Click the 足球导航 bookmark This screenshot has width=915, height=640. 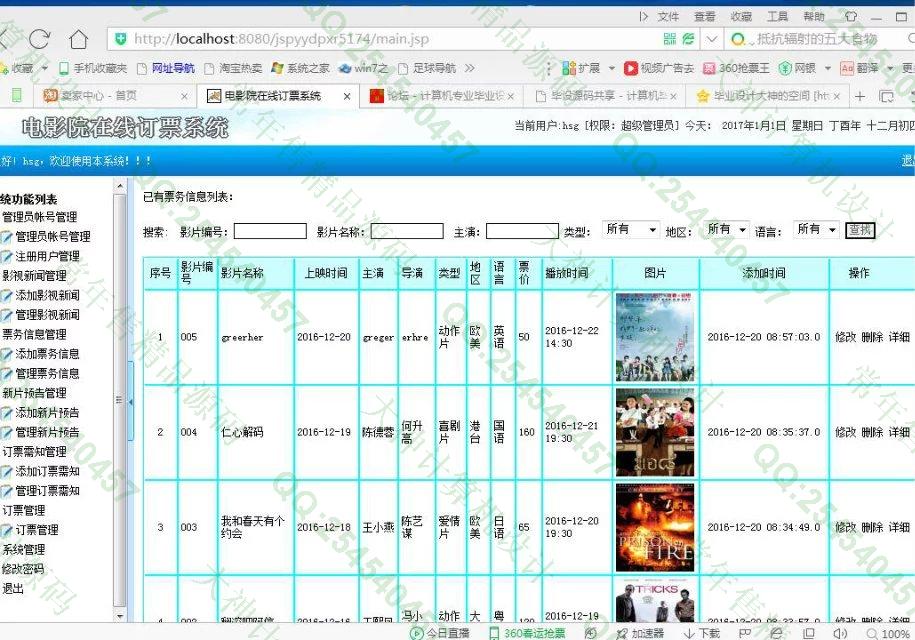[427, 68]
